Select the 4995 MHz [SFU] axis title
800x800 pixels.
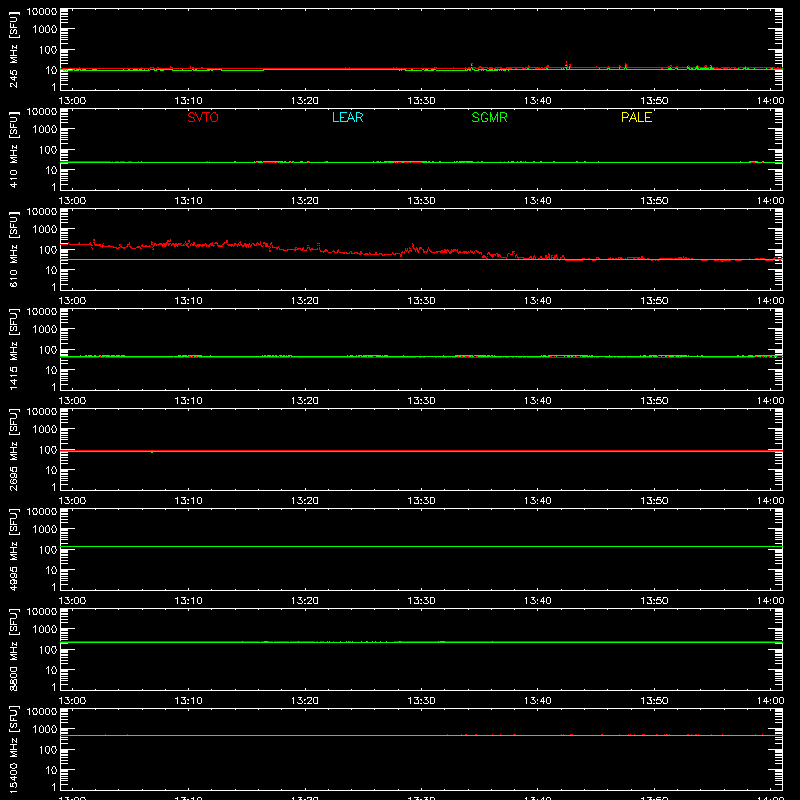pyautogui.click(x=13, y=549)
